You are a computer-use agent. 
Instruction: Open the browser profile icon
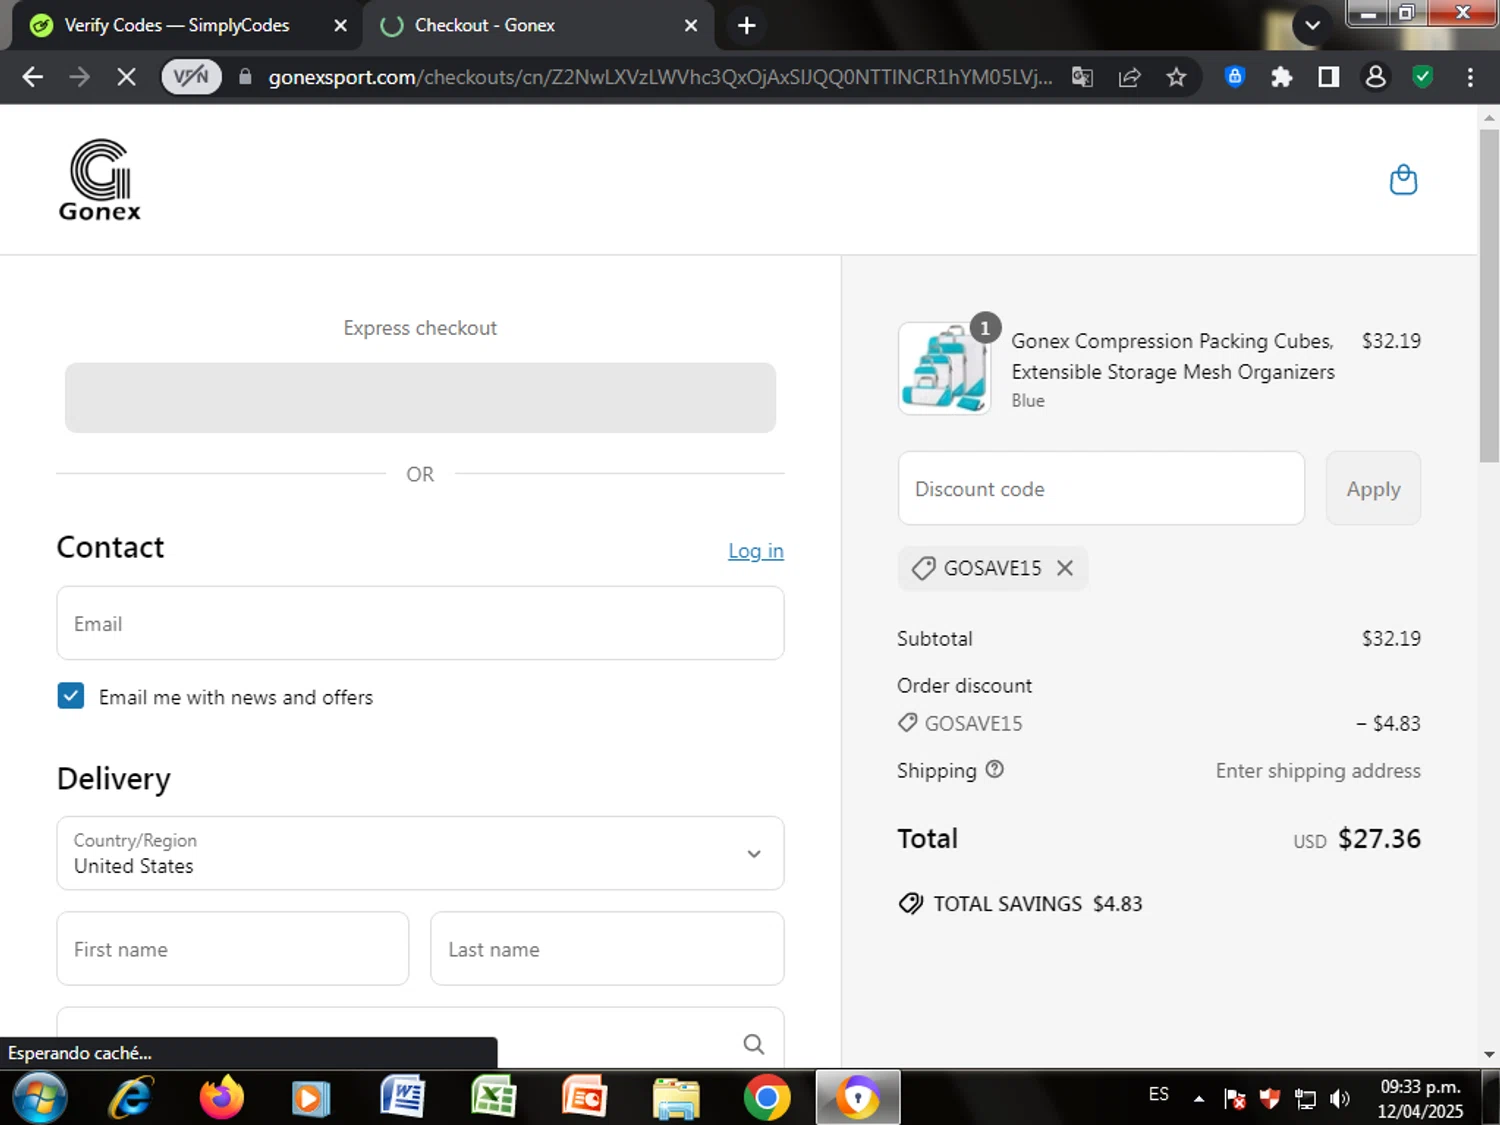click(x=1375, y=77)
